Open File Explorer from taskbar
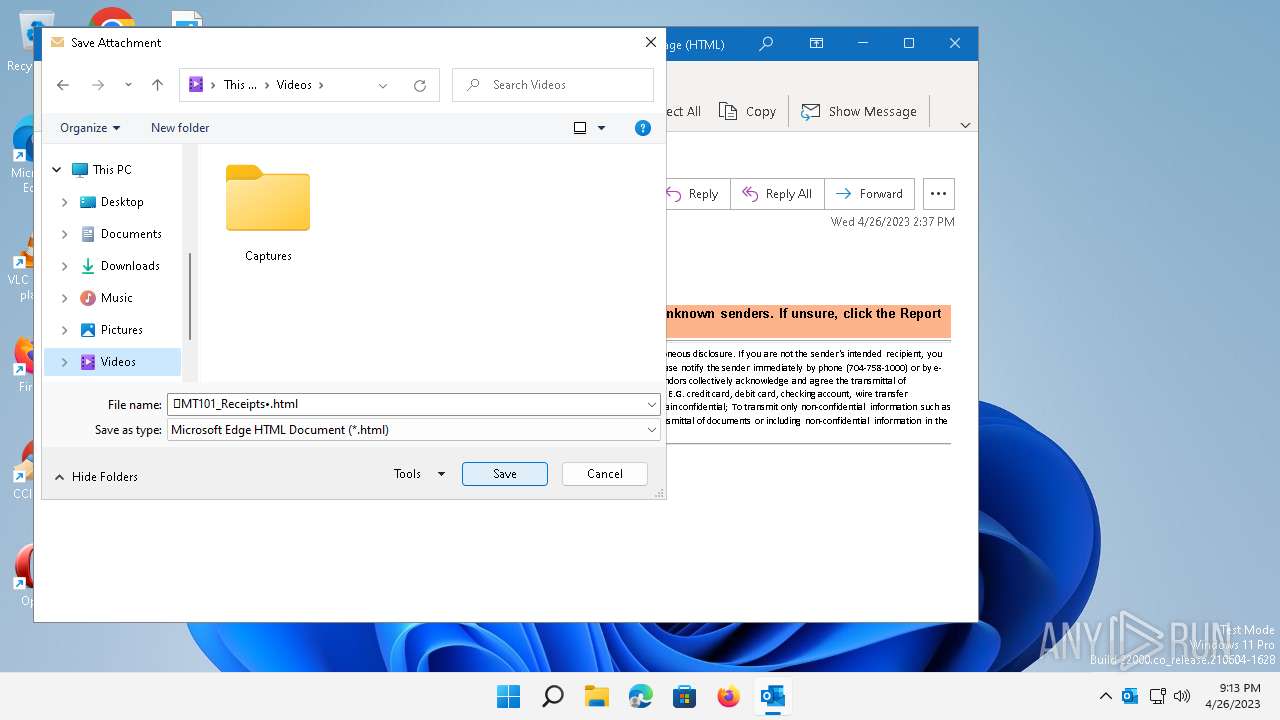The height and width of the screenshot is (720, 1280). pyautogui.click(x=597, y=697)
